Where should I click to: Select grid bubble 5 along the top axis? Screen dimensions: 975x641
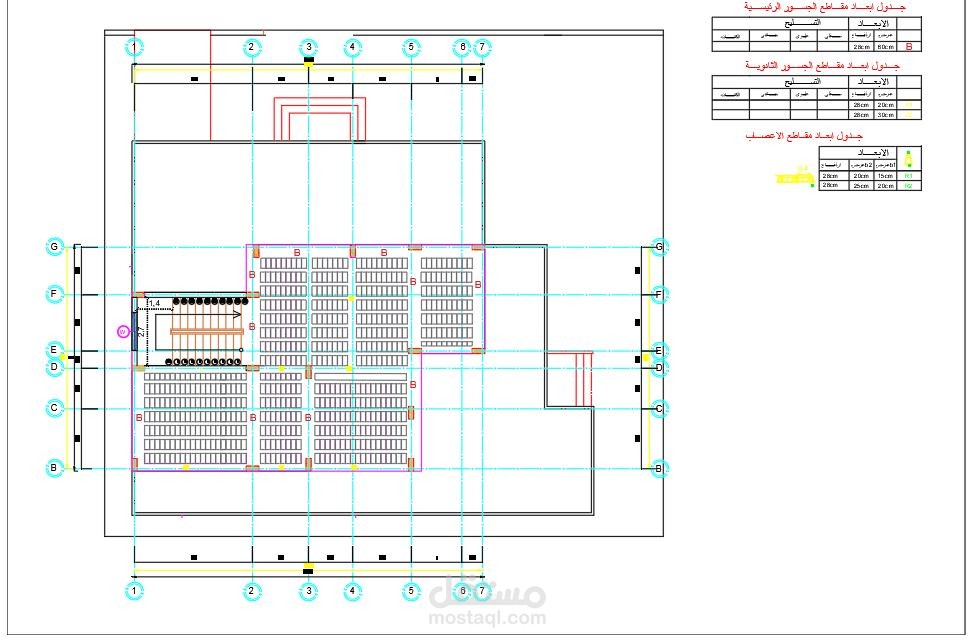click(x=410, y=47)
